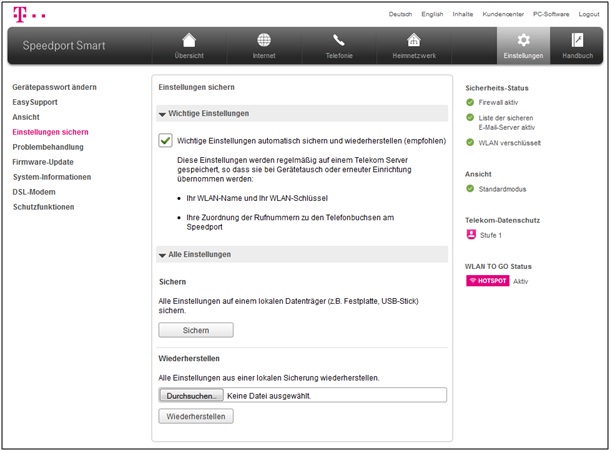Open the Heimnetzwerk house icon
Screen dimensions: 611x451
point(414,40)
